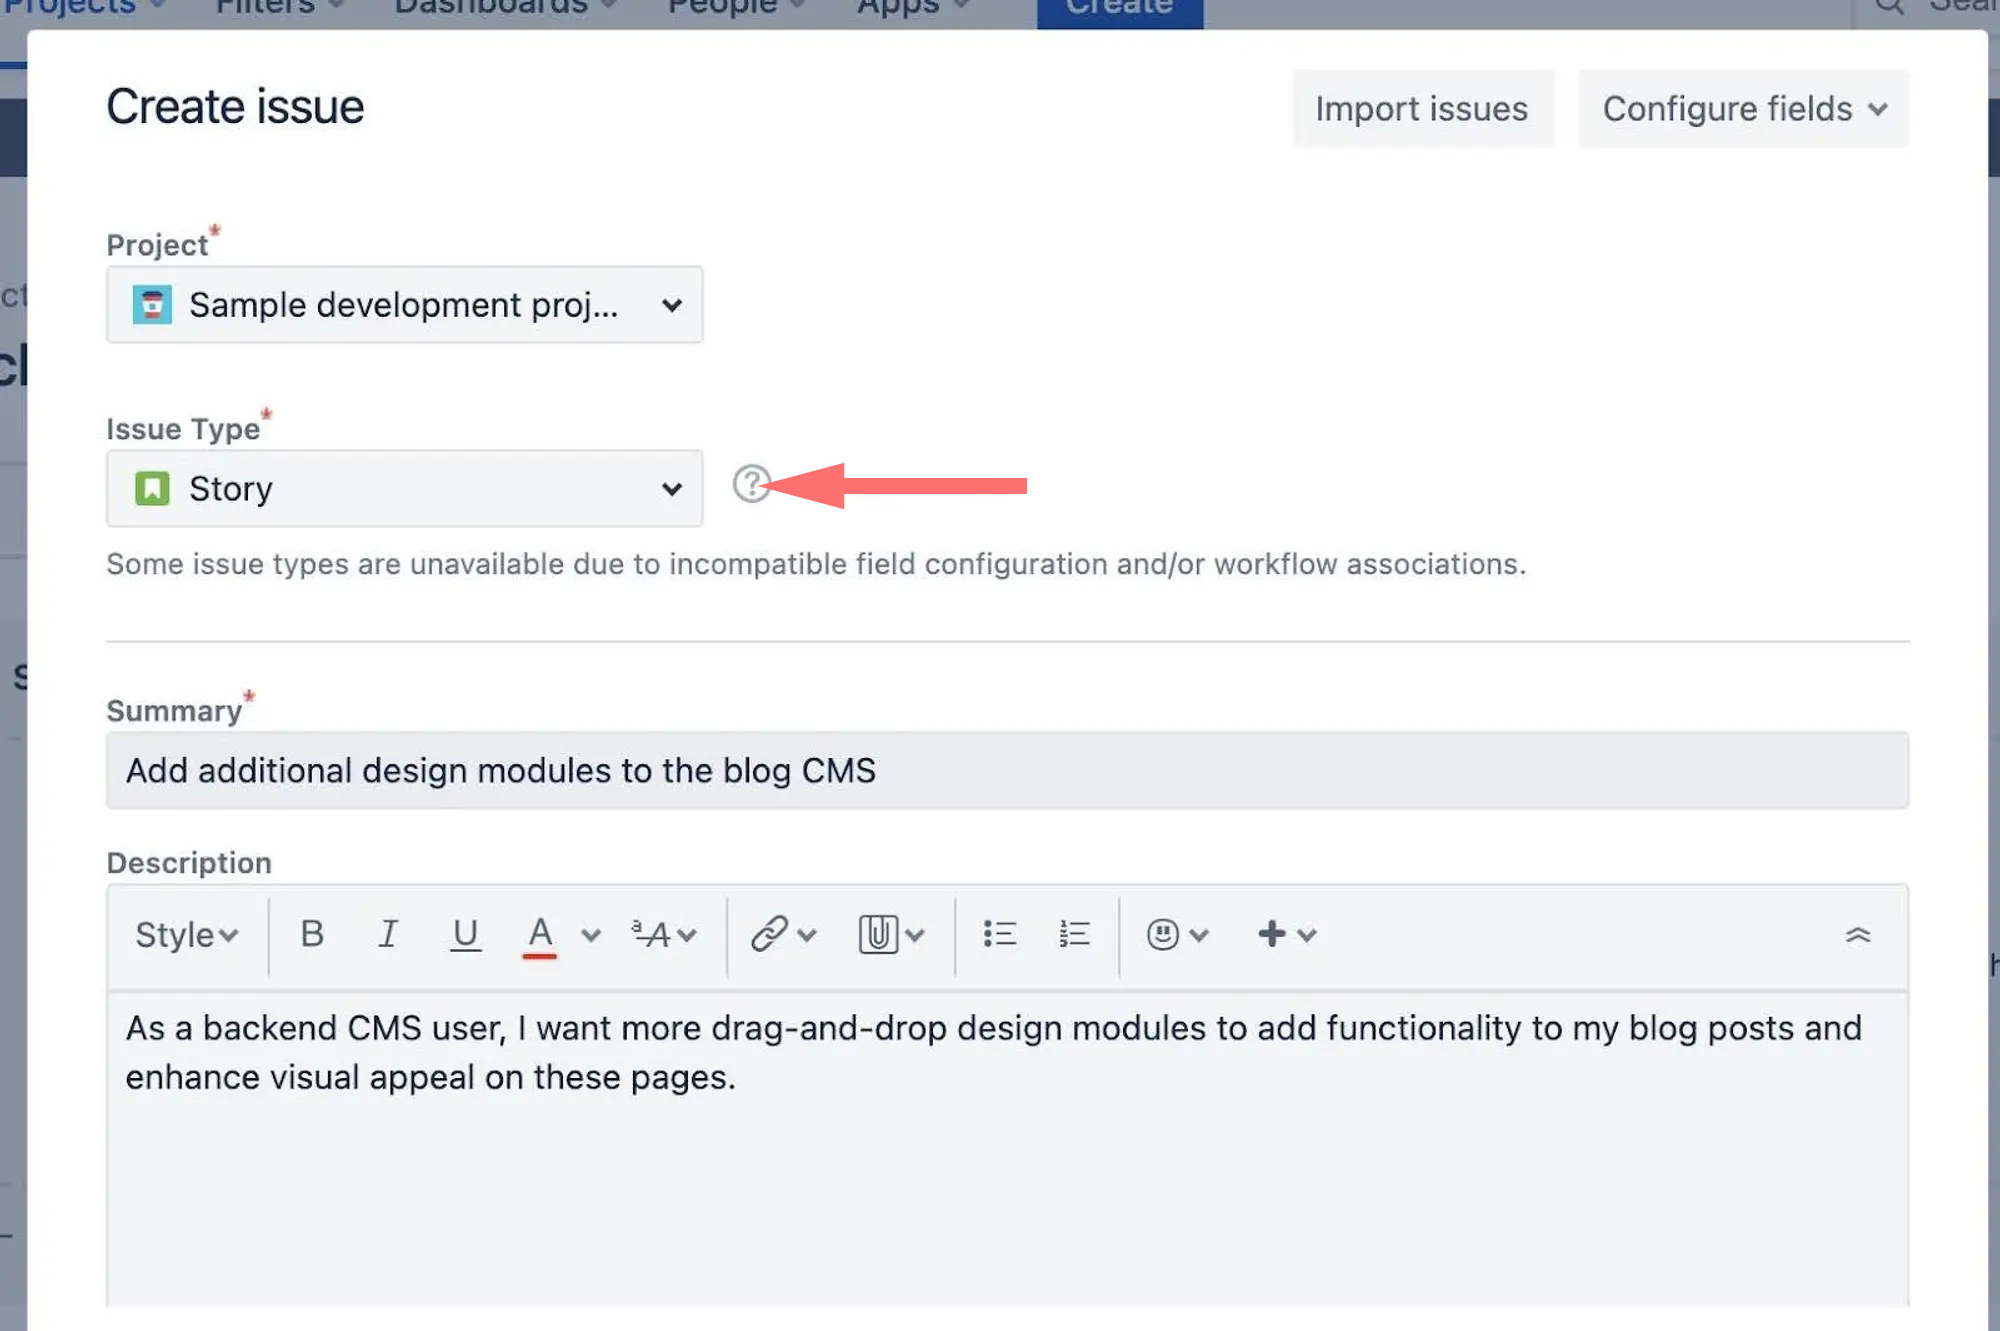Toggle underline formatting in description toolbar
This screenshot has height=1331, width=2000.
click(465, 934)
